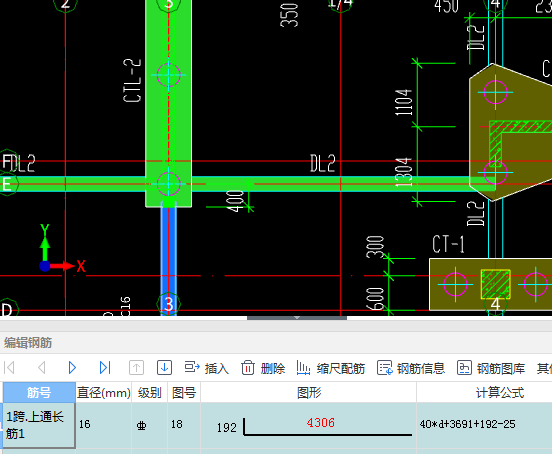
Task: Jump to last rebar record
Action: (105, 368)
